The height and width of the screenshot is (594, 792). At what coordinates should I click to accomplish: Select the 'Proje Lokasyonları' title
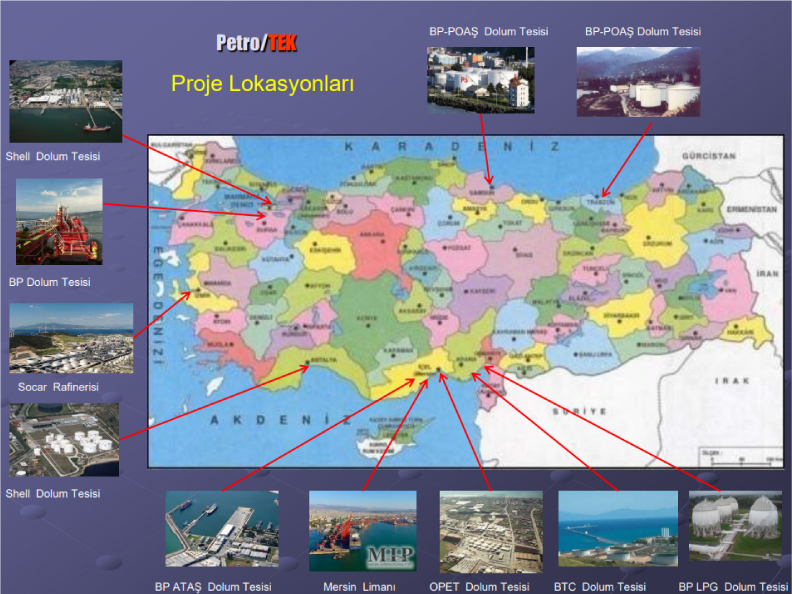click(262, 83)
